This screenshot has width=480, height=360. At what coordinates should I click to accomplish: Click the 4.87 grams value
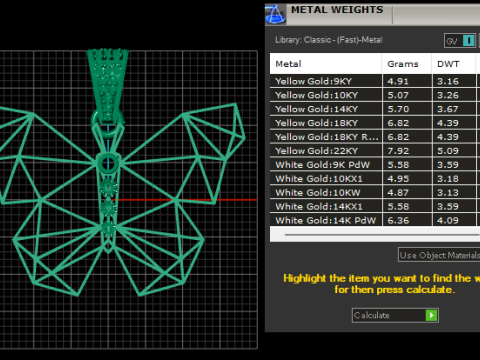click(398, 193)
